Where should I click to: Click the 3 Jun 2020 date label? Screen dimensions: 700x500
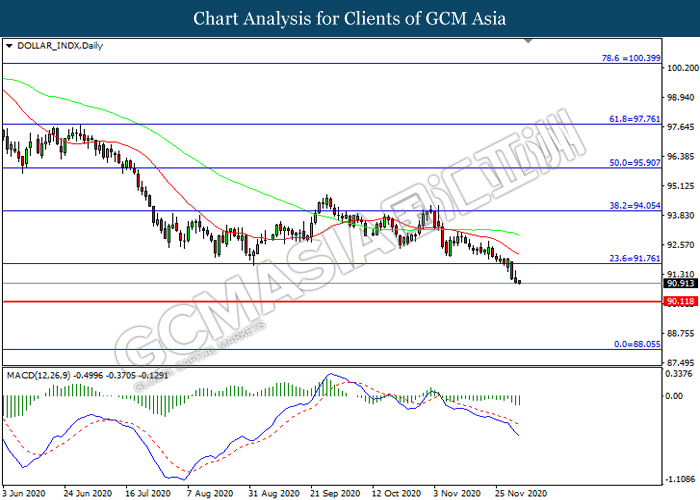pyautogui.click(x=23, y=493)
